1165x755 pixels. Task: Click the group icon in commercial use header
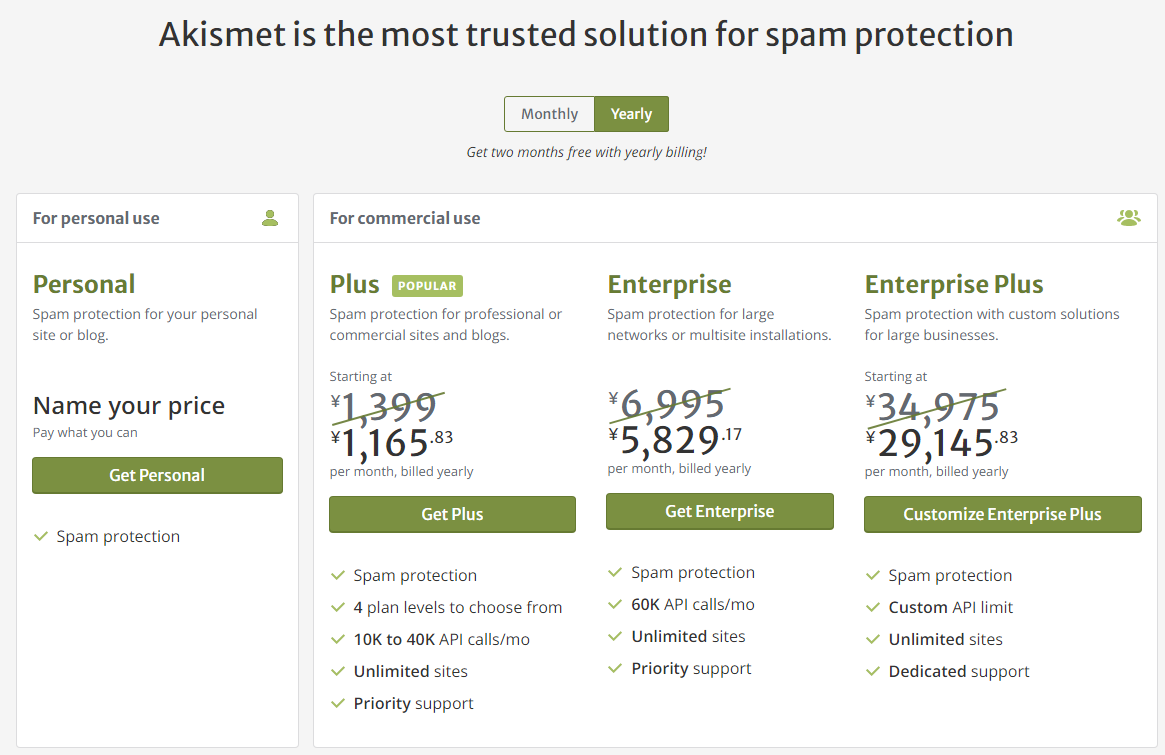coord(1129,218)
